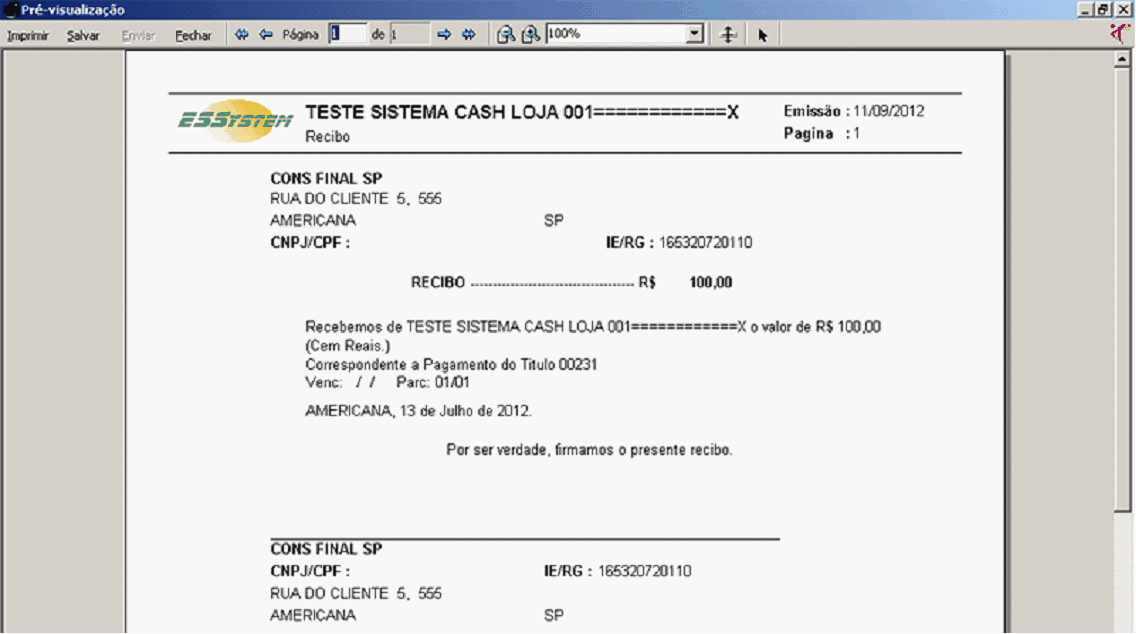Select the arrow pointer tool
The image size is (1136, 634).
[762, 35]
